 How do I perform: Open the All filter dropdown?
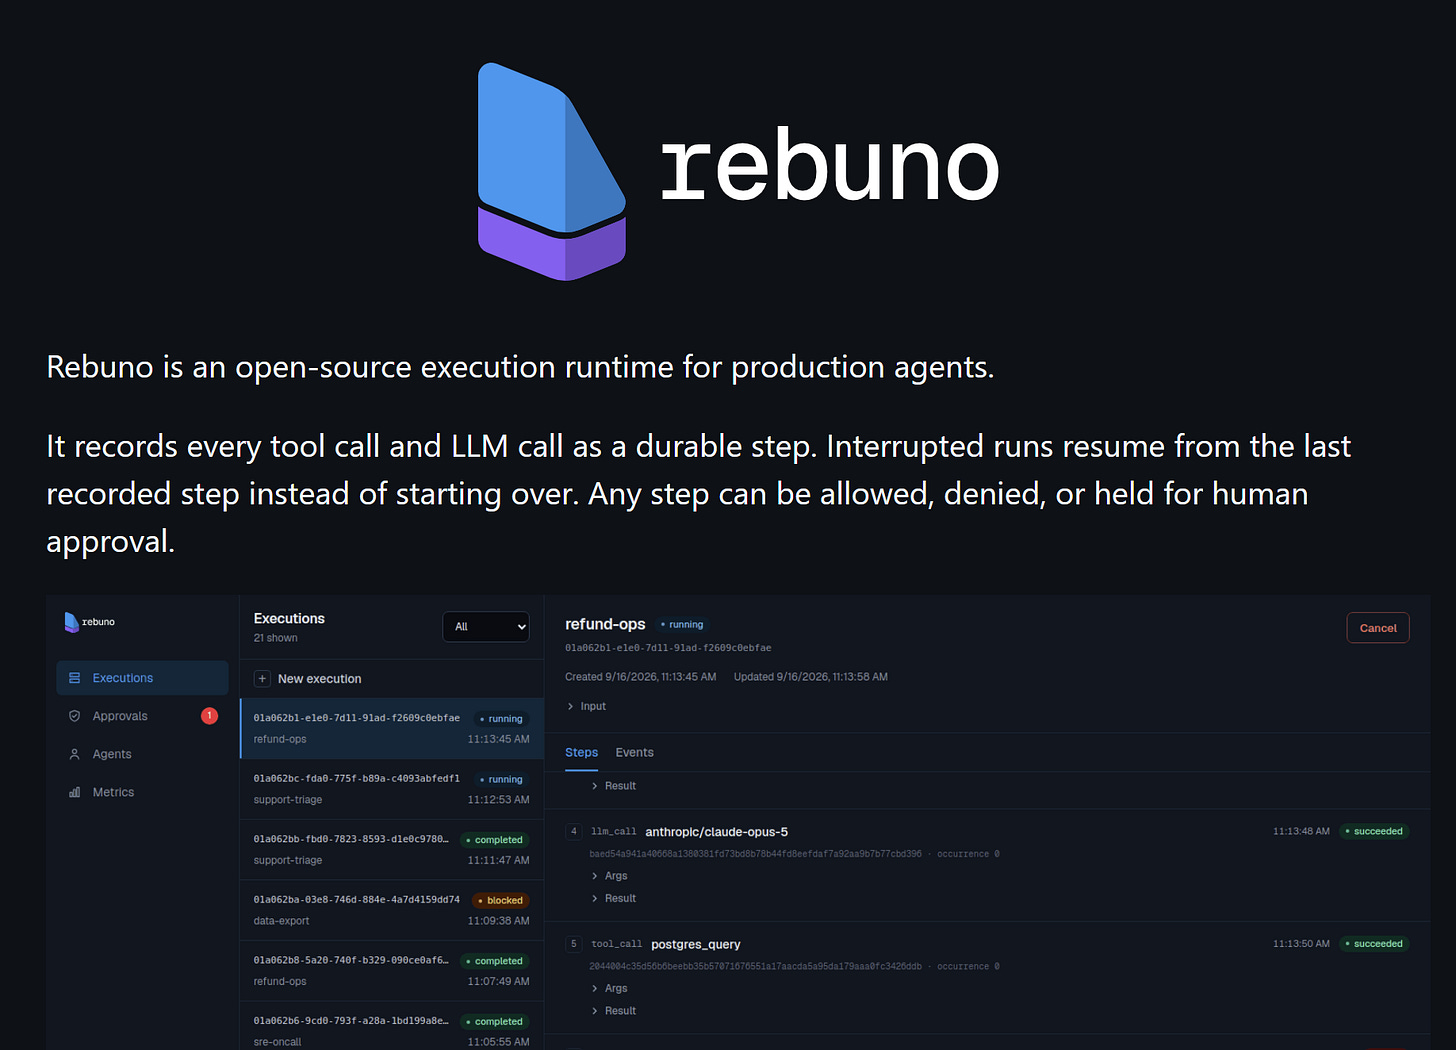coord(486,627)
